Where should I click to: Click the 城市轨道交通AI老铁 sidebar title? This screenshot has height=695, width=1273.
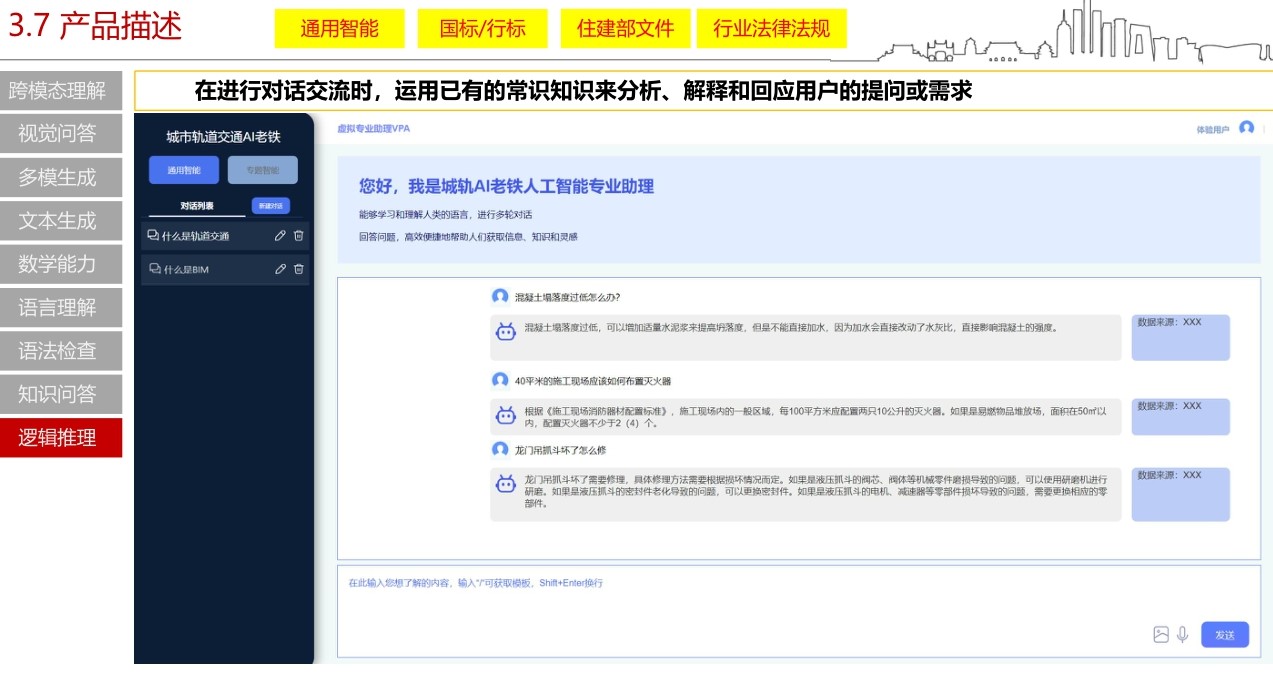pos(224,137)
